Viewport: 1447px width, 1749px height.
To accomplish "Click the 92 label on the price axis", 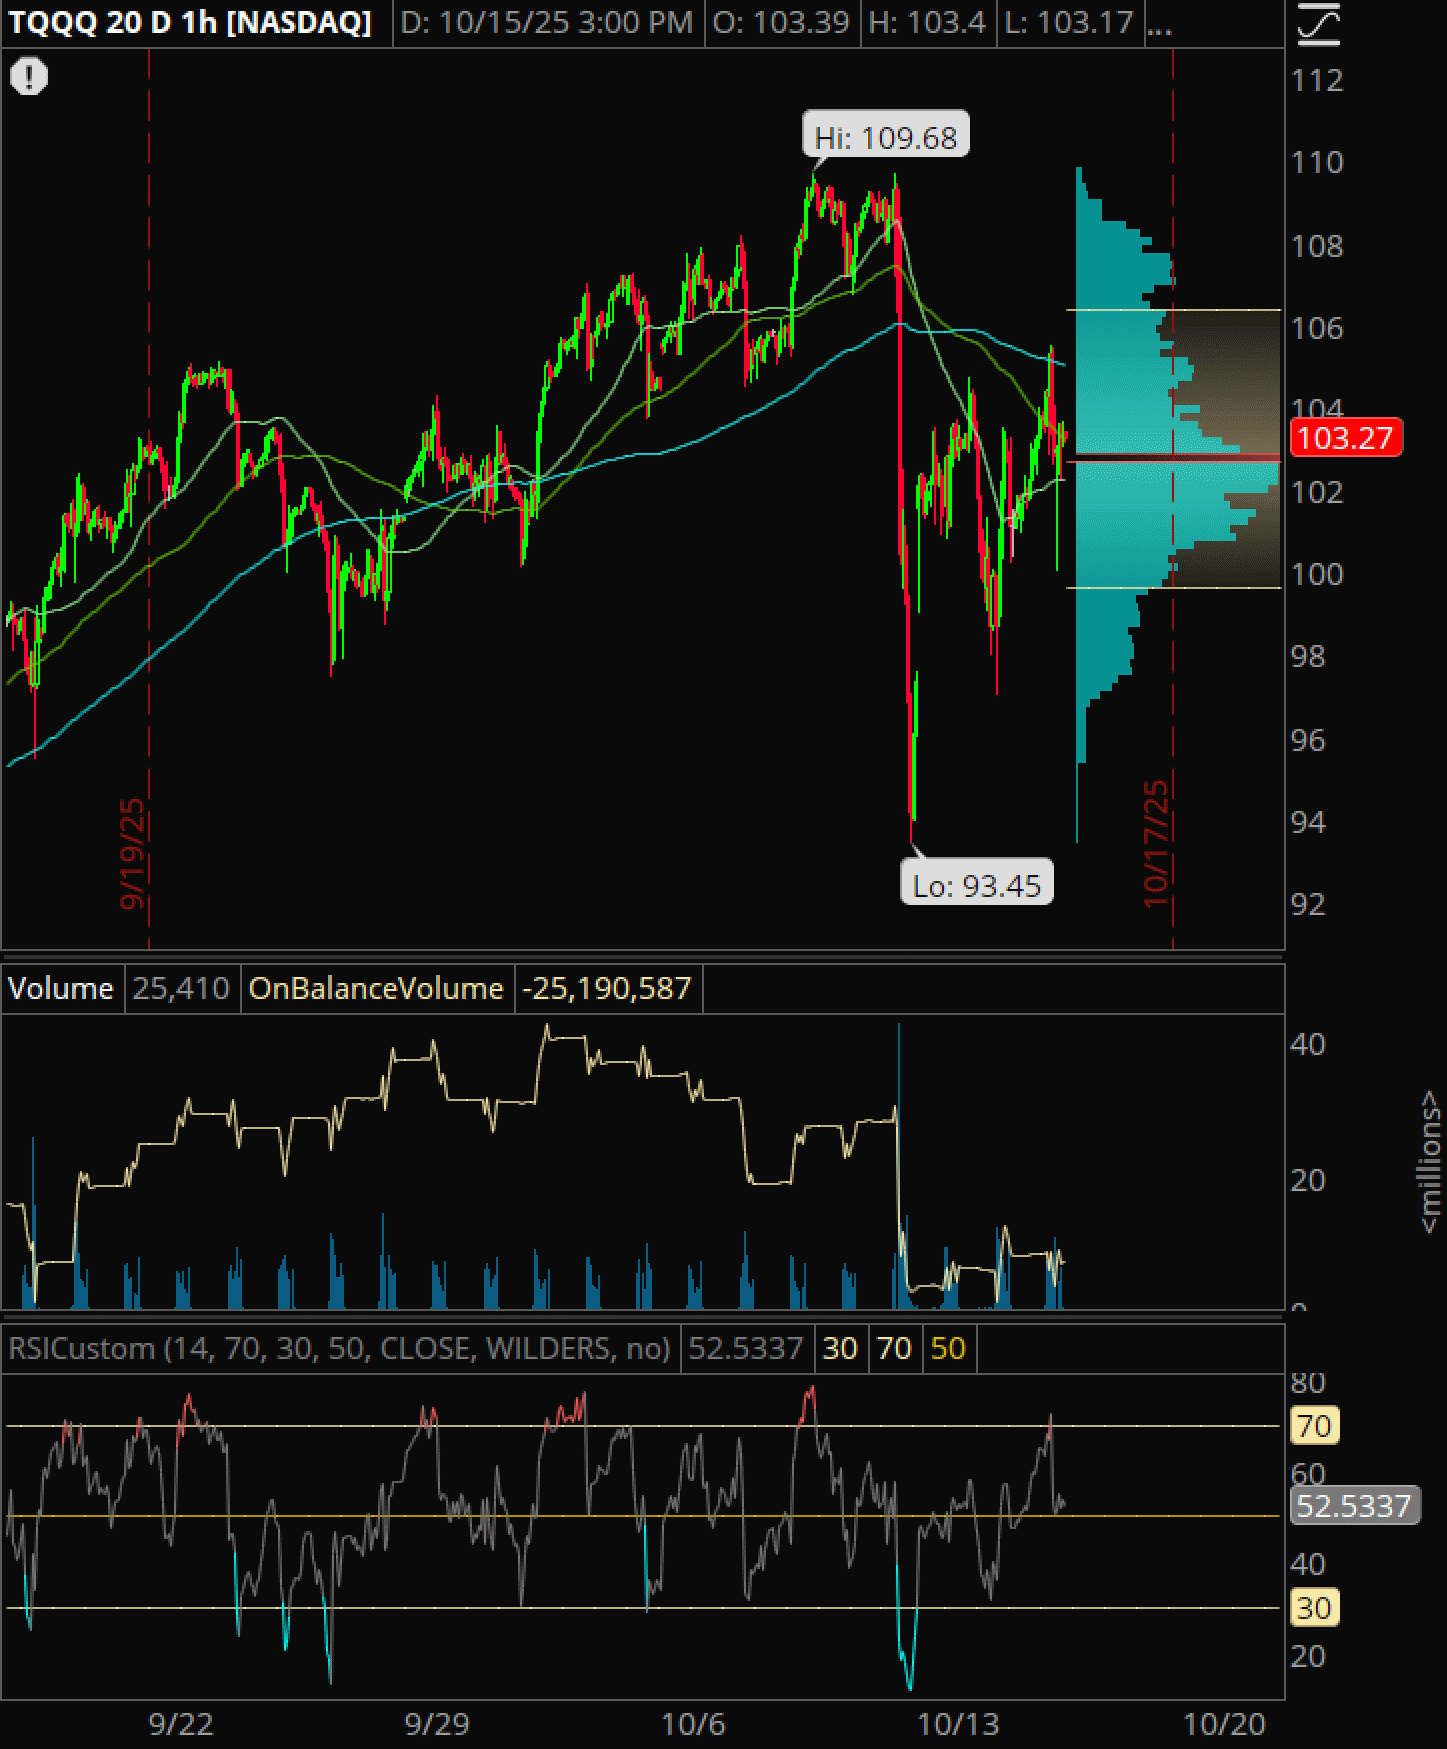I will click(x=1308, y=904).
